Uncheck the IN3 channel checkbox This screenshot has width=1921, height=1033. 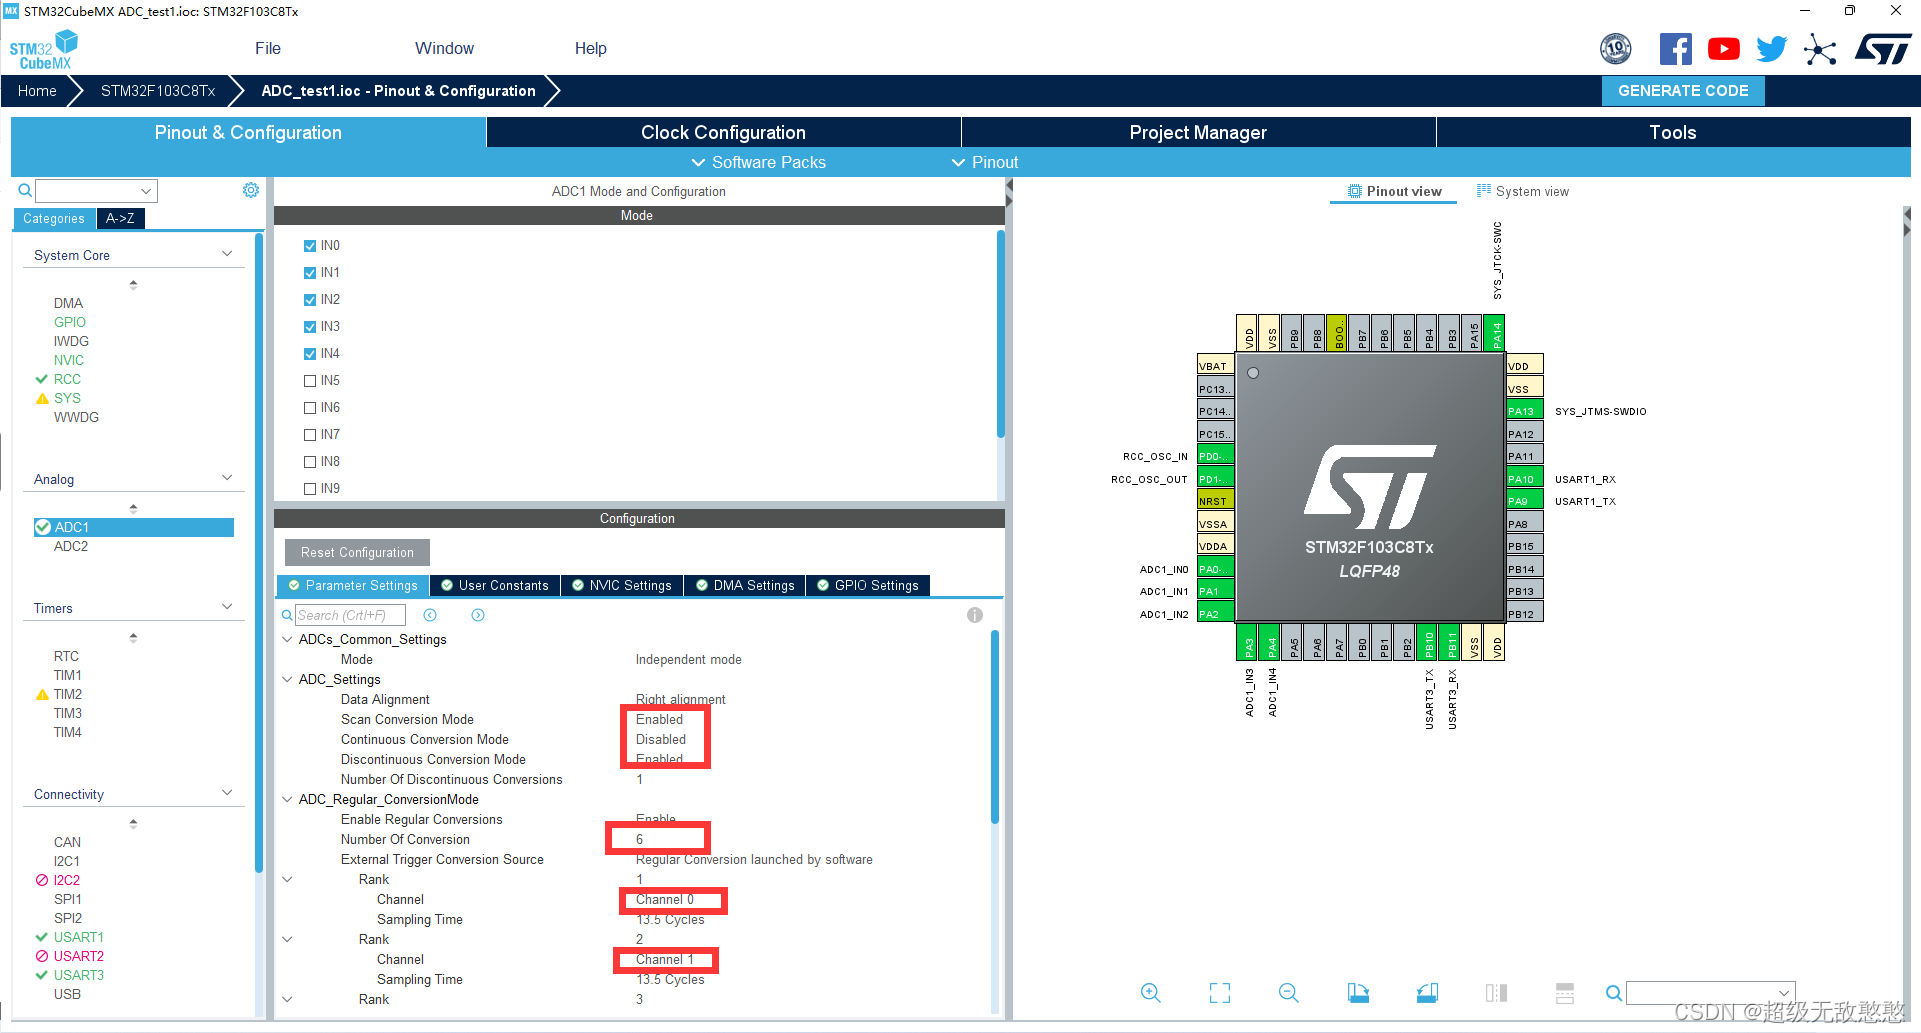click(310, 327)
